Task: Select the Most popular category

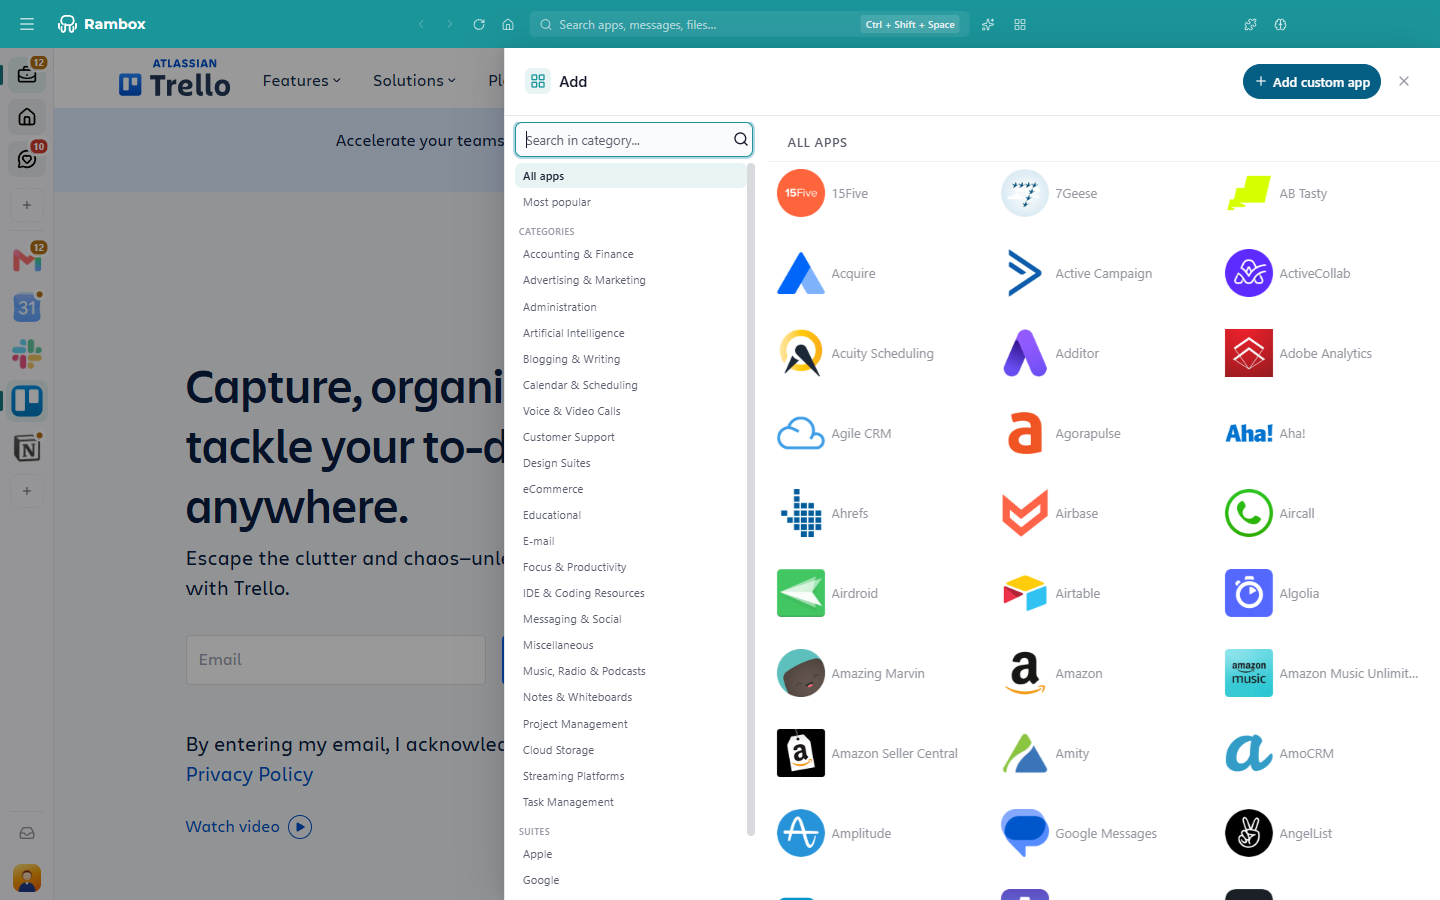Action: 630,202
